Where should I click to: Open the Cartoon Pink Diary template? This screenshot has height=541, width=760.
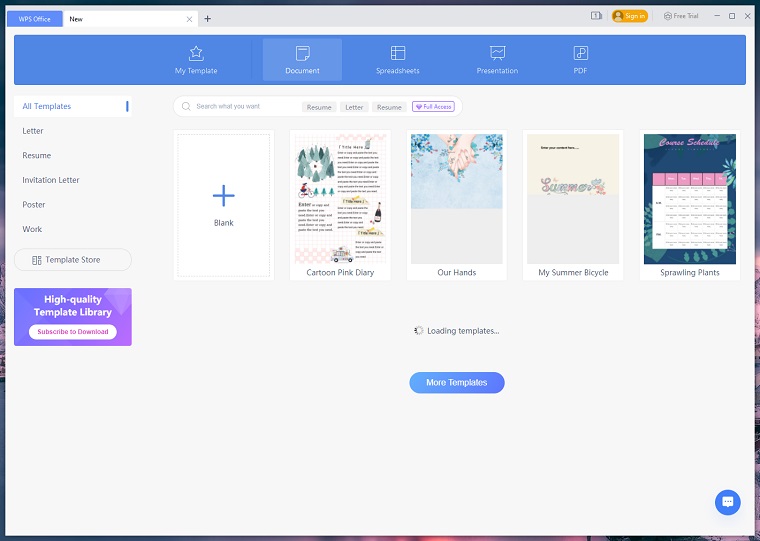340,205
